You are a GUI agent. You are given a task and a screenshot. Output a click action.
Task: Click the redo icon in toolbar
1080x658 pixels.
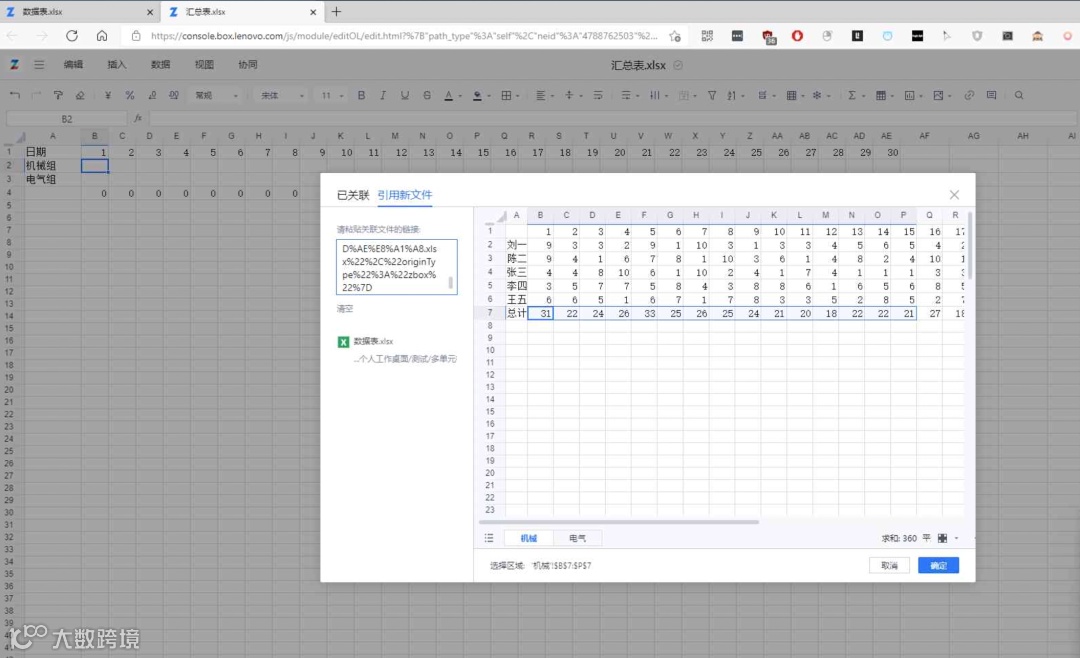[x=37, y=95]
